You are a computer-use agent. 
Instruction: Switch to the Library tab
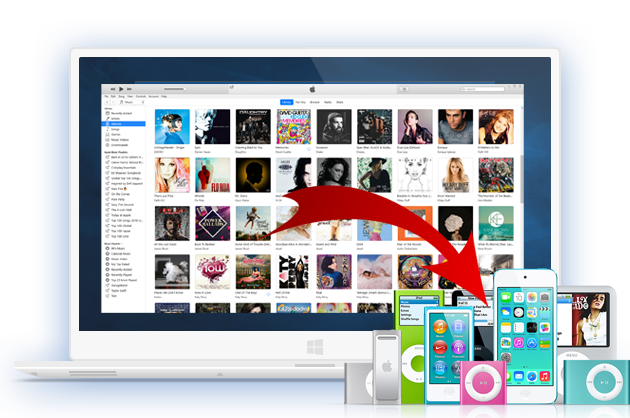286,102
